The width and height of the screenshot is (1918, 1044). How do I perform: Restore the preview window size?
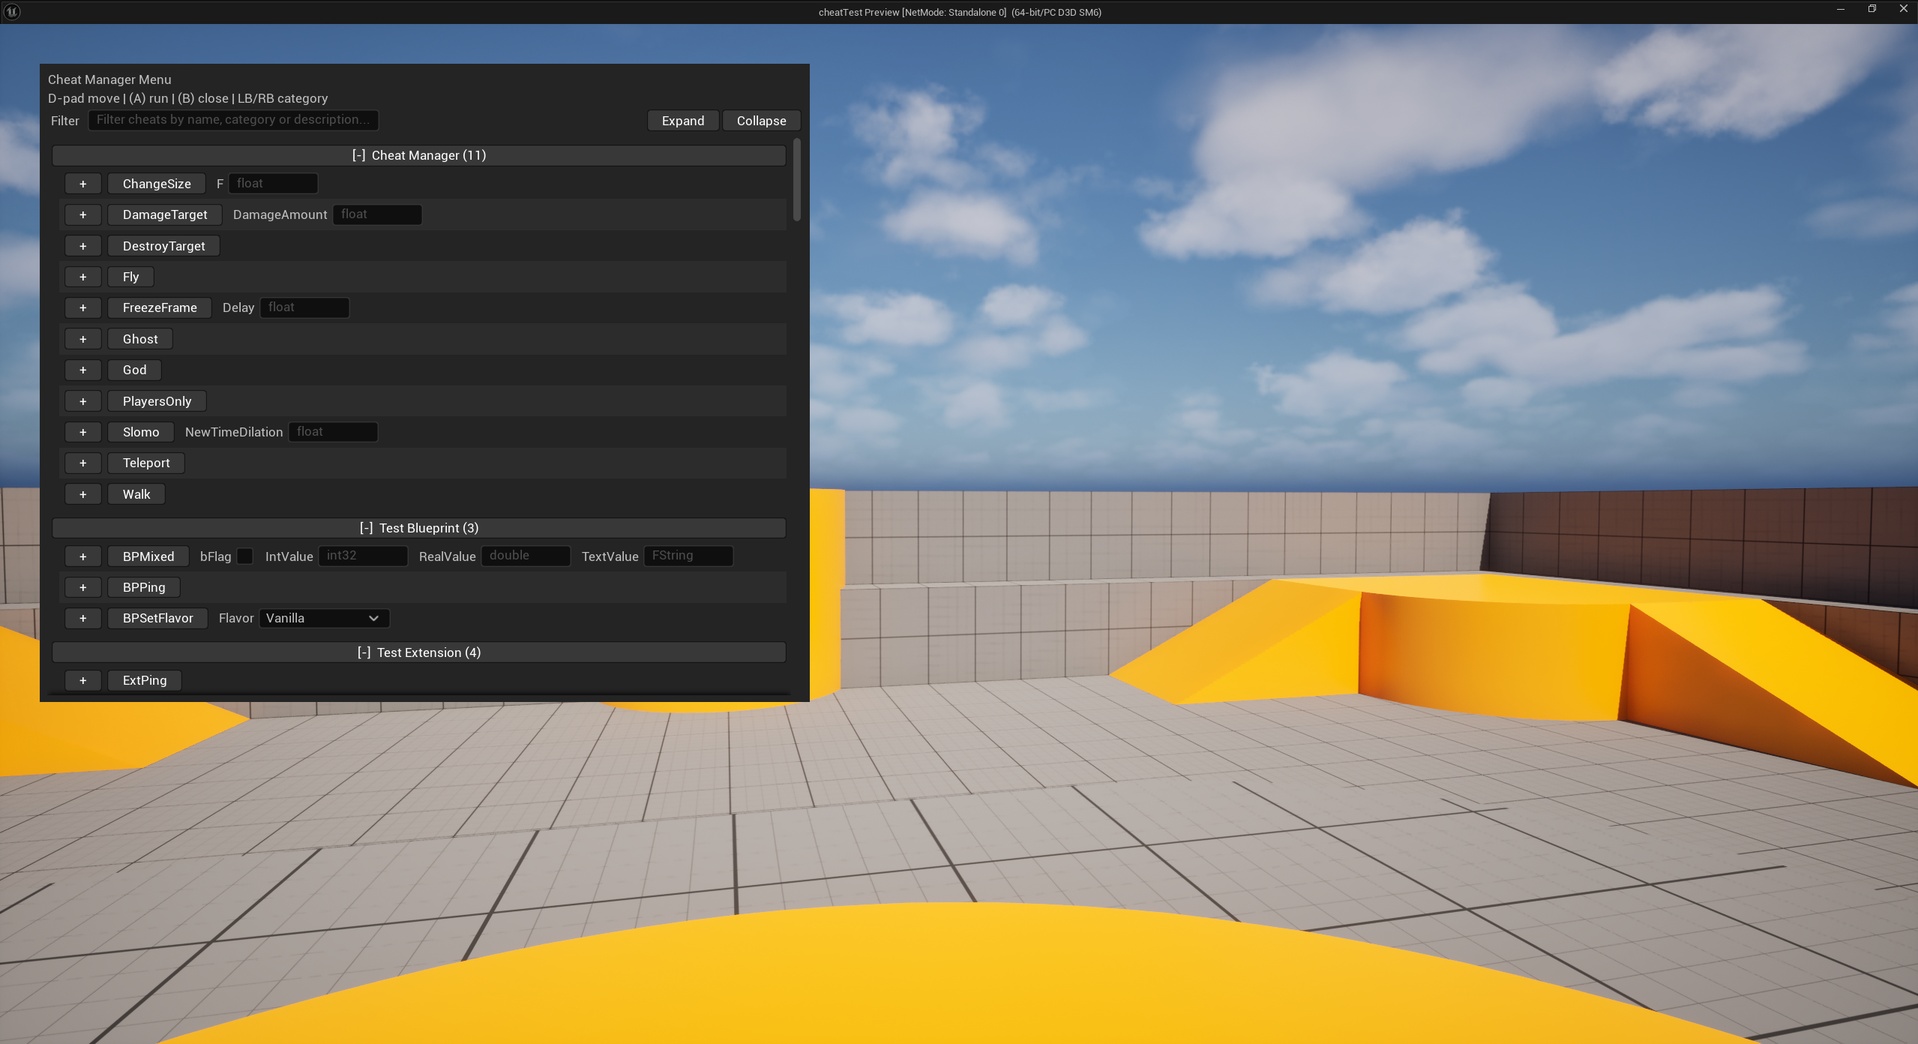1871,9
